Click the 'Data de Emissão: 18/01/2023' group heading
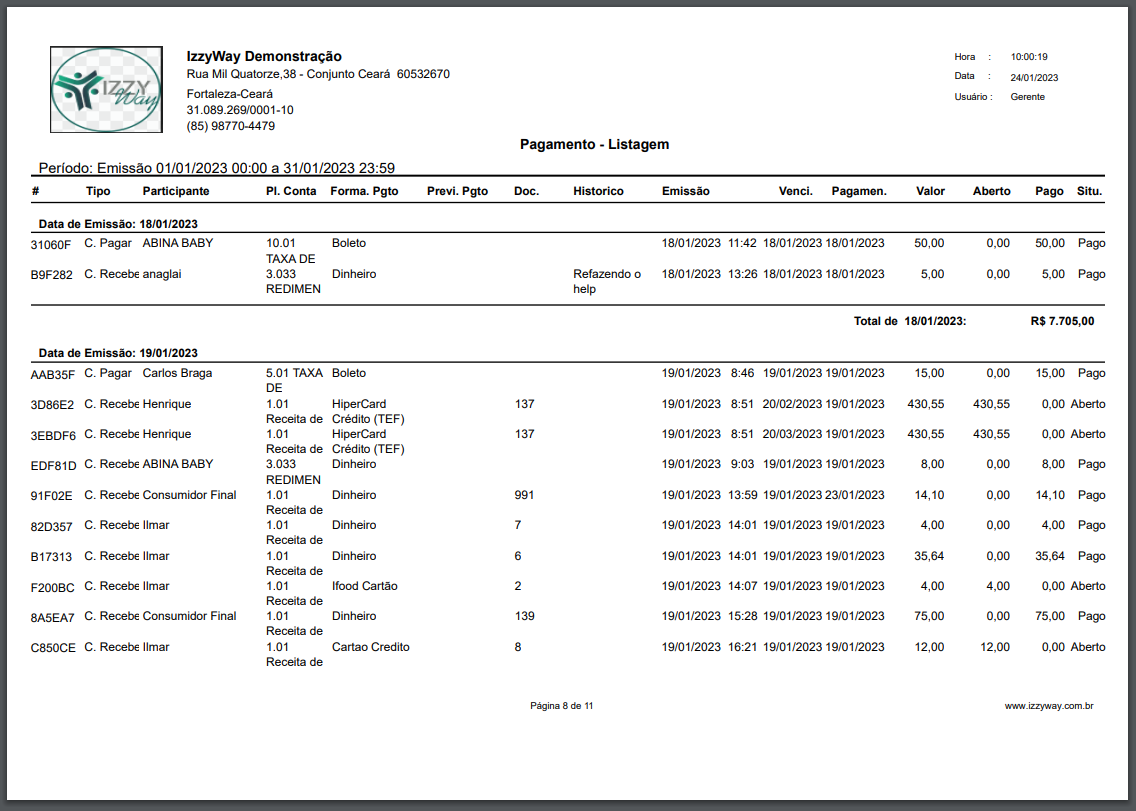Viewport: 1136px width, 811px height. [x=118, y=224]
